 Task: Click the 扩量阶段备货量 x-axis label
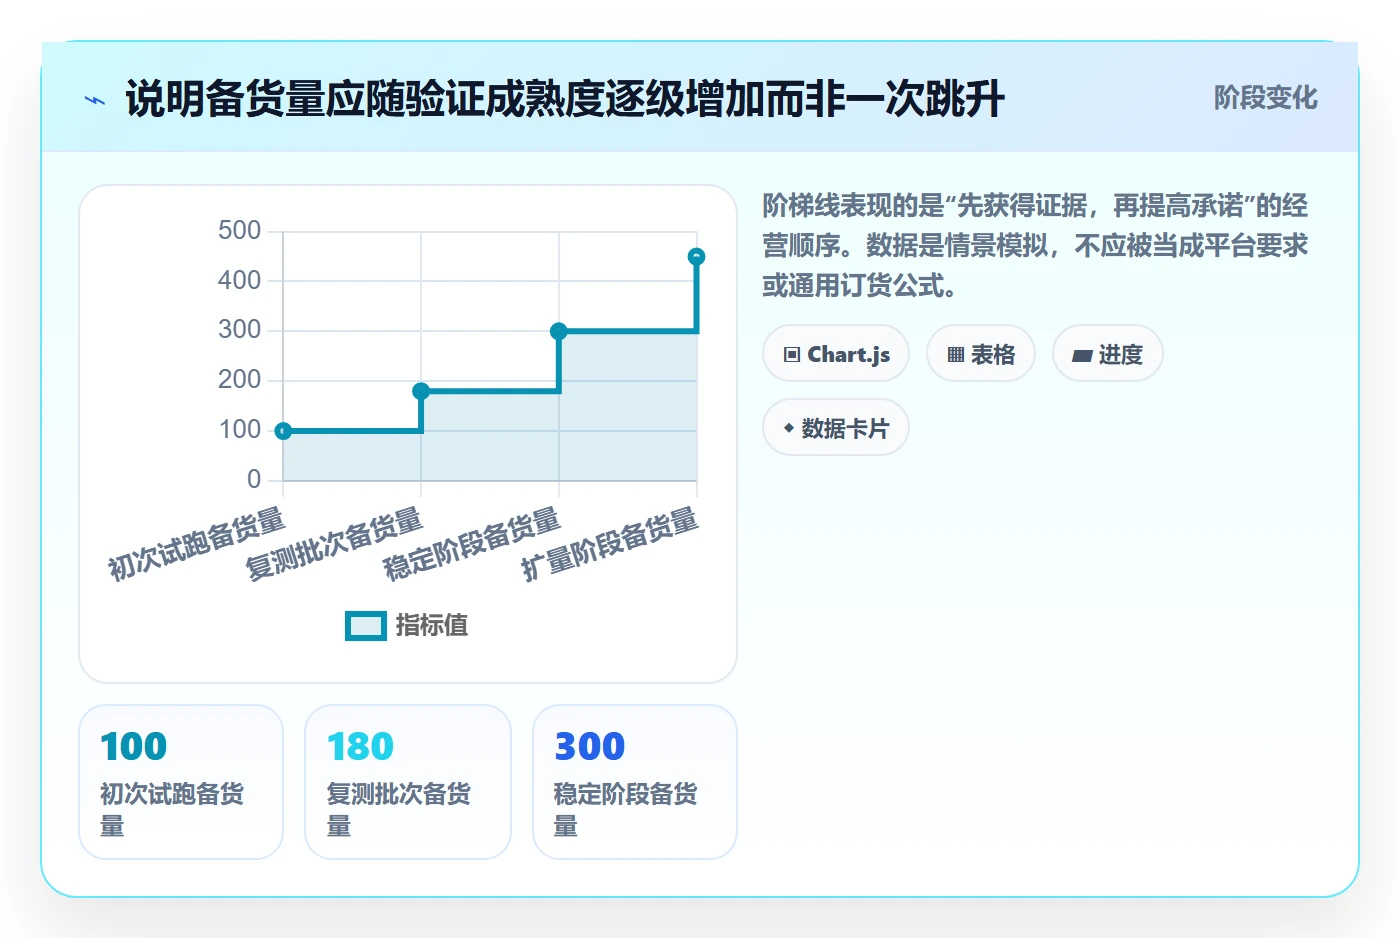point(611,544)
